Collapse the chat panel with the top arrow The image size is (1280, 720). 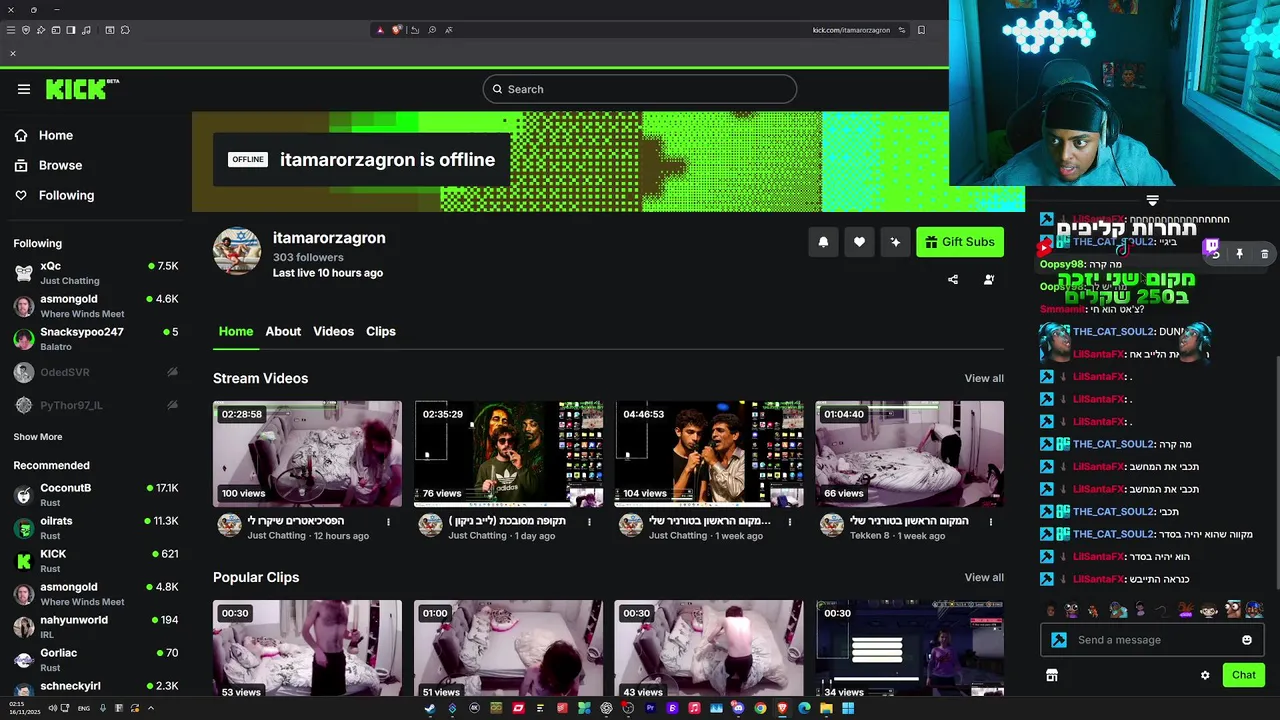(1152, 201)
